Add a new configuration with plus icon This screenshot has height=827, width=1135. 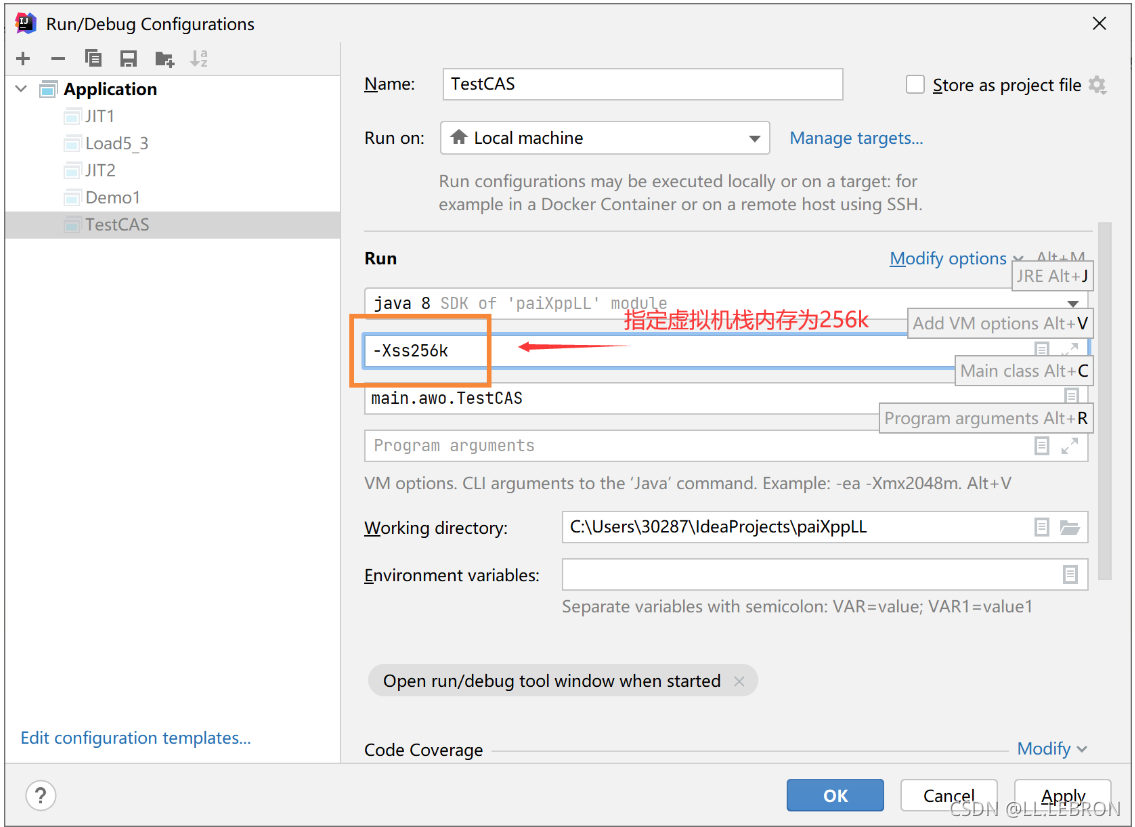(23, 59)
